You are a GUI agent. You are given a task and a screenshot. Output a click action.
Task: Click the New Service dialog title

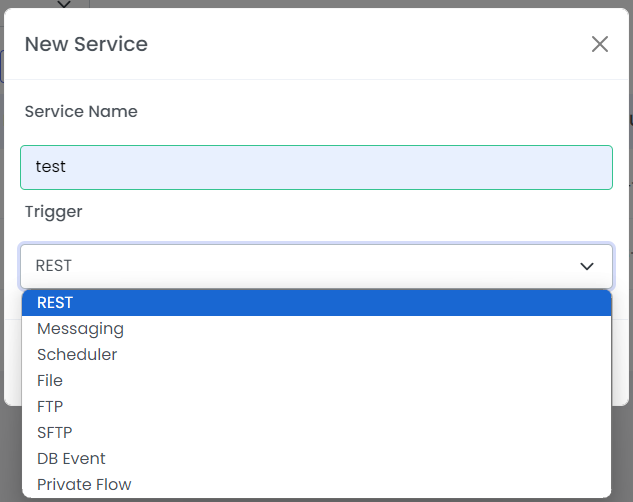[86, 44]
